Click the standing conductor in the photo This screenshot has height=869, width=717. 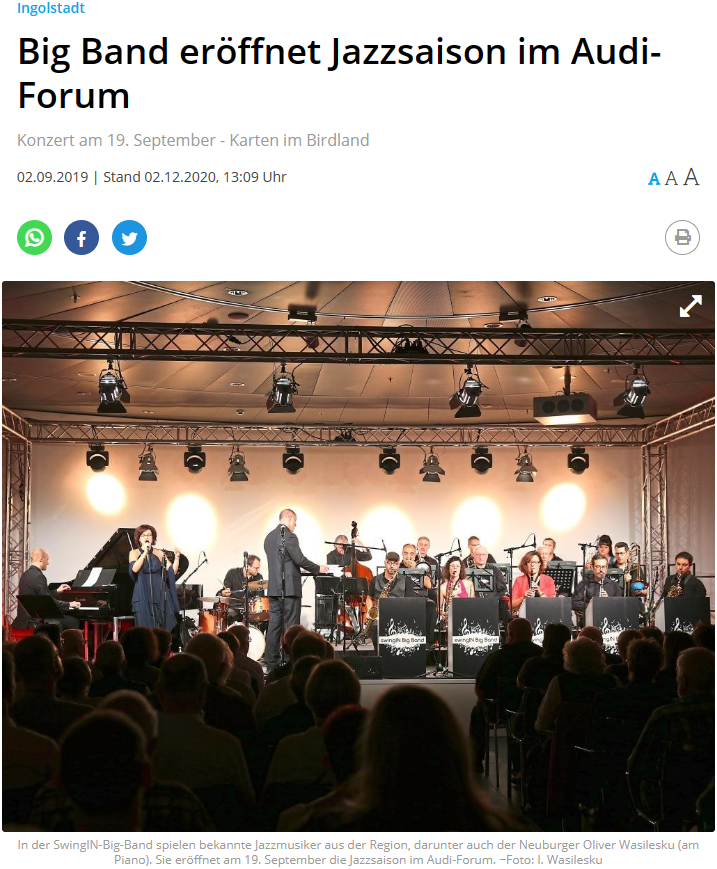click(287, 589)
